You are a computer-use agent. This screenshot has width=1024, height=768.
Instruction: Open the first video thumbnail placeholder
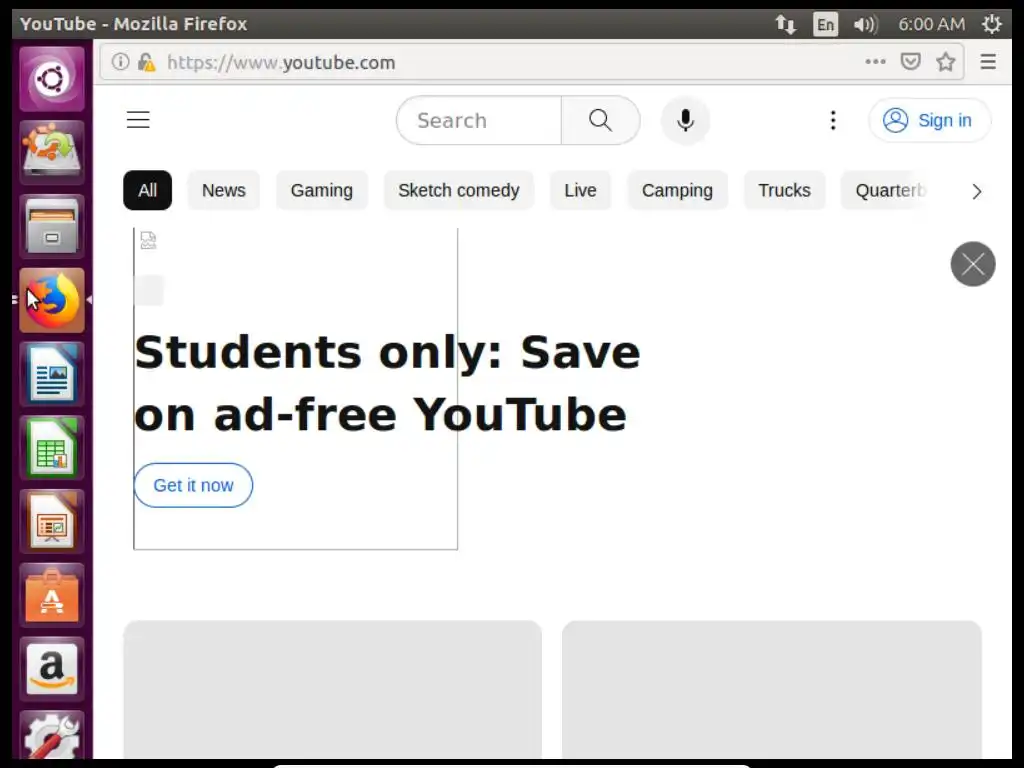click(332, 690)
